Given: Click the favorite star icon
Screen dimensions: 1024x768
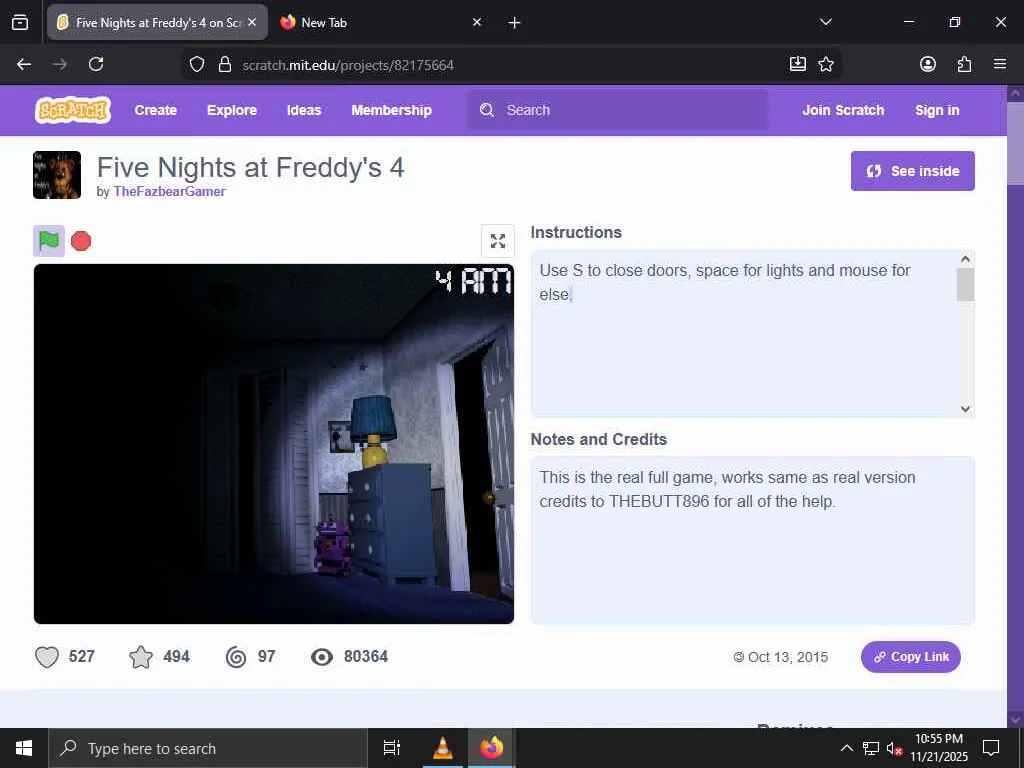Looking at the screenshot, I should (x=141, y=657).
